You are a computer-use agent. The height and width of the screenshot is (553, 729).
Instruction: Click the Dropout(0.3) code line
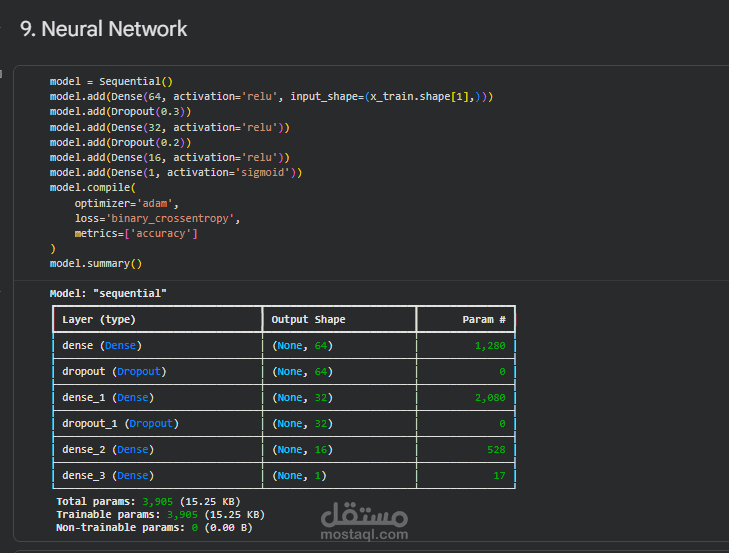(x=120, y=112)
